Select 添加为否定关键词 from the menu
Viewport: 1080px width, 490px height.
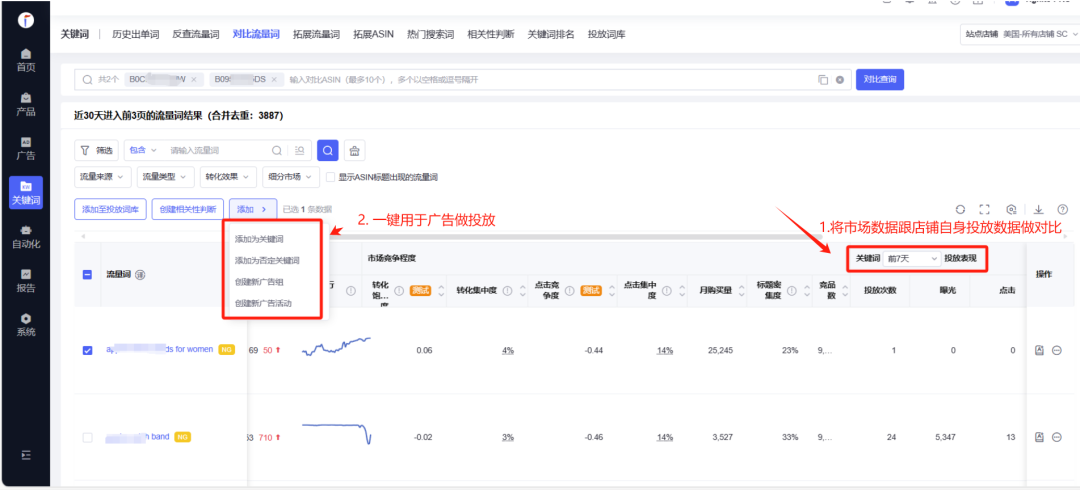[x=266, y=260]
